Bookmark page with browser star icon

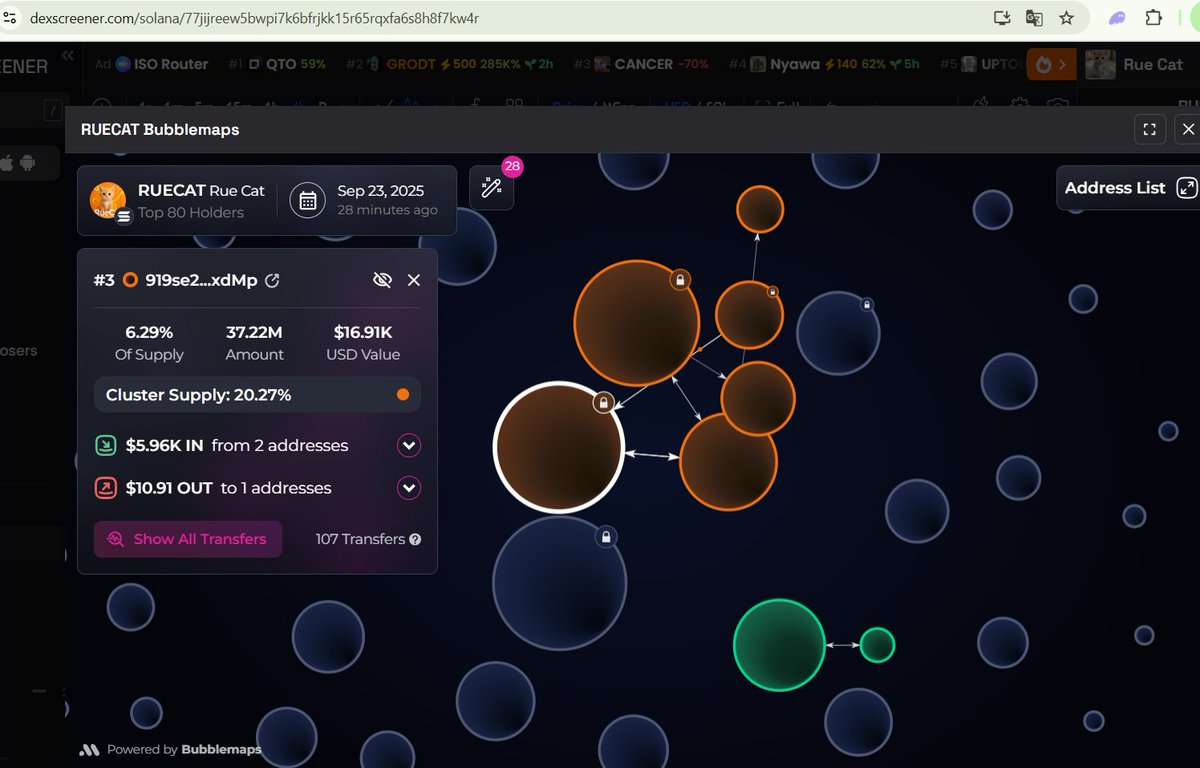pyautogui.click(x=1067, y=18)
